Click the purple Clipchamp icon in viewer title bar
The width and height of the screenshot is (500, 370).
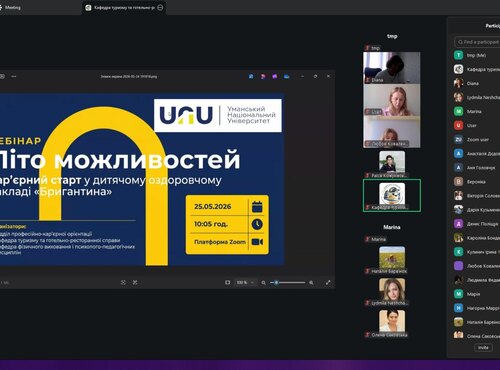[275, 76]
